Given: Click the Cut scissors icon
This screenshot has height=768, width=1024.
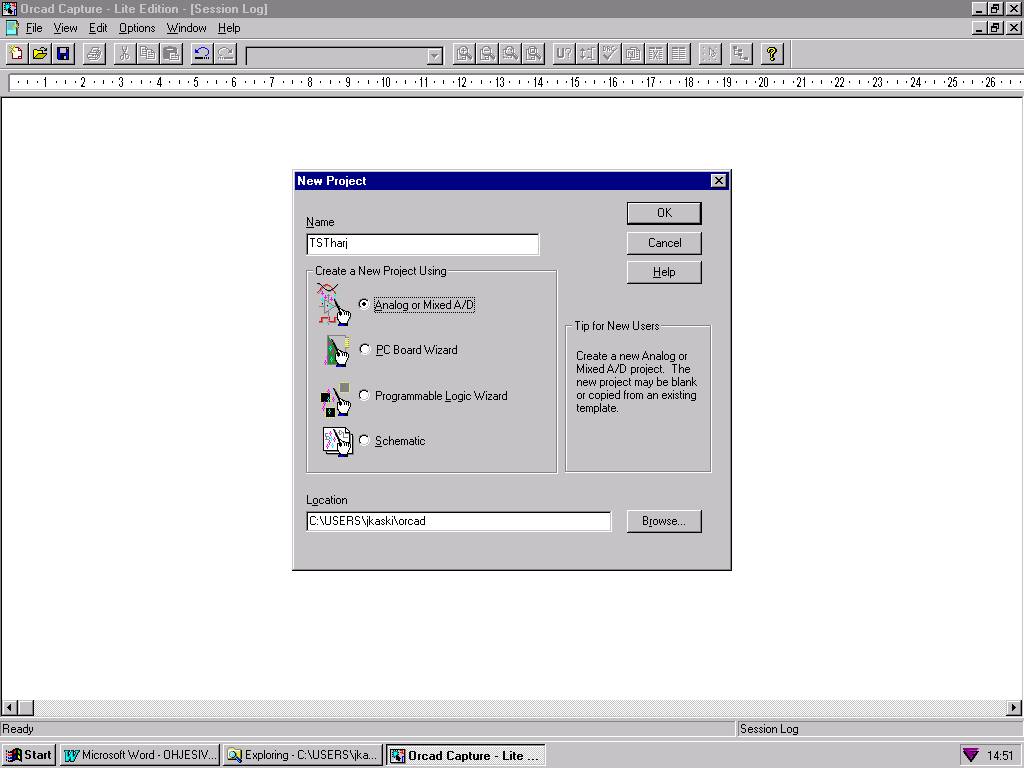Looking at the screenshot, I should [x=124, y=54].
